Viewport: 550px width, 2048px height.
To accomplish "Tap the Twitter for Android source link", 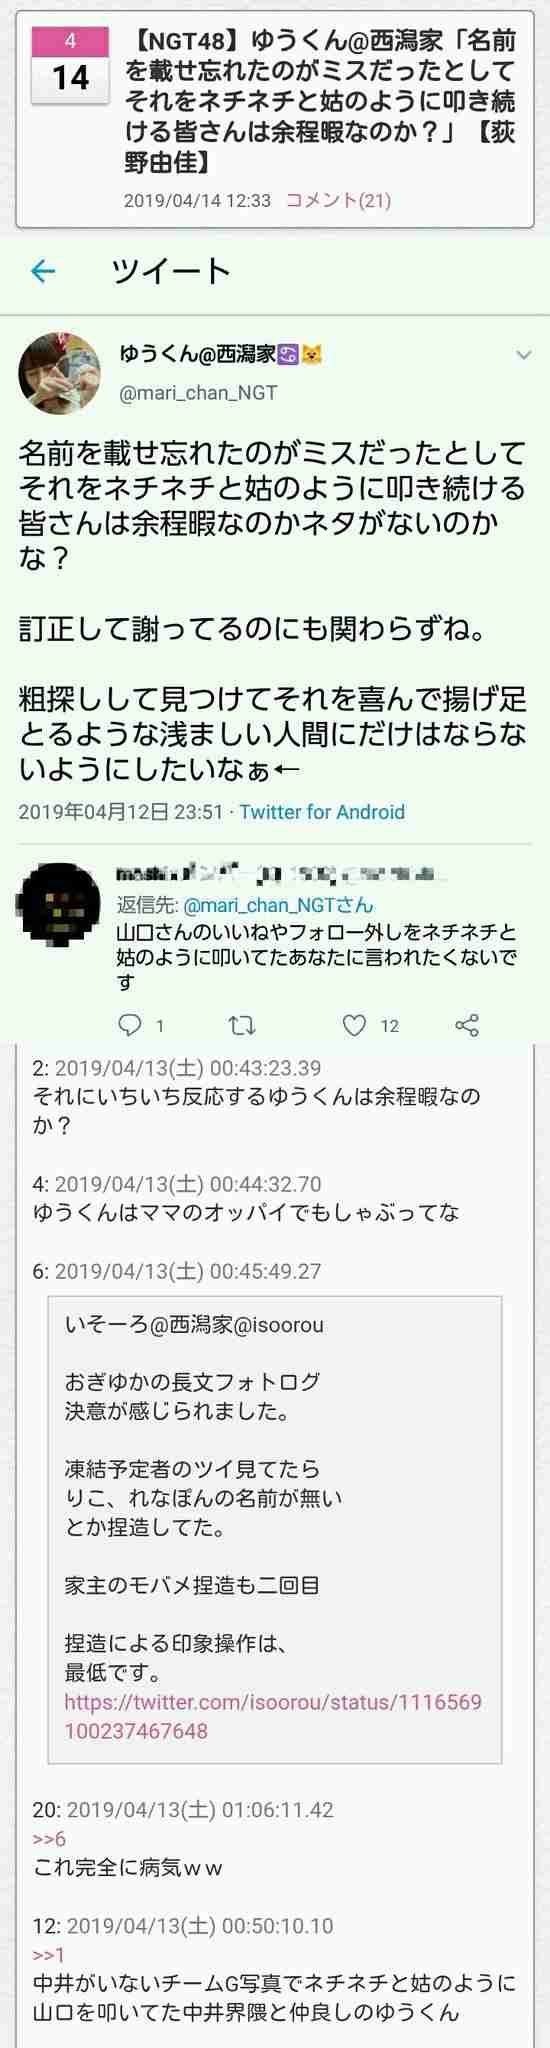I will (x=322, y=812).
